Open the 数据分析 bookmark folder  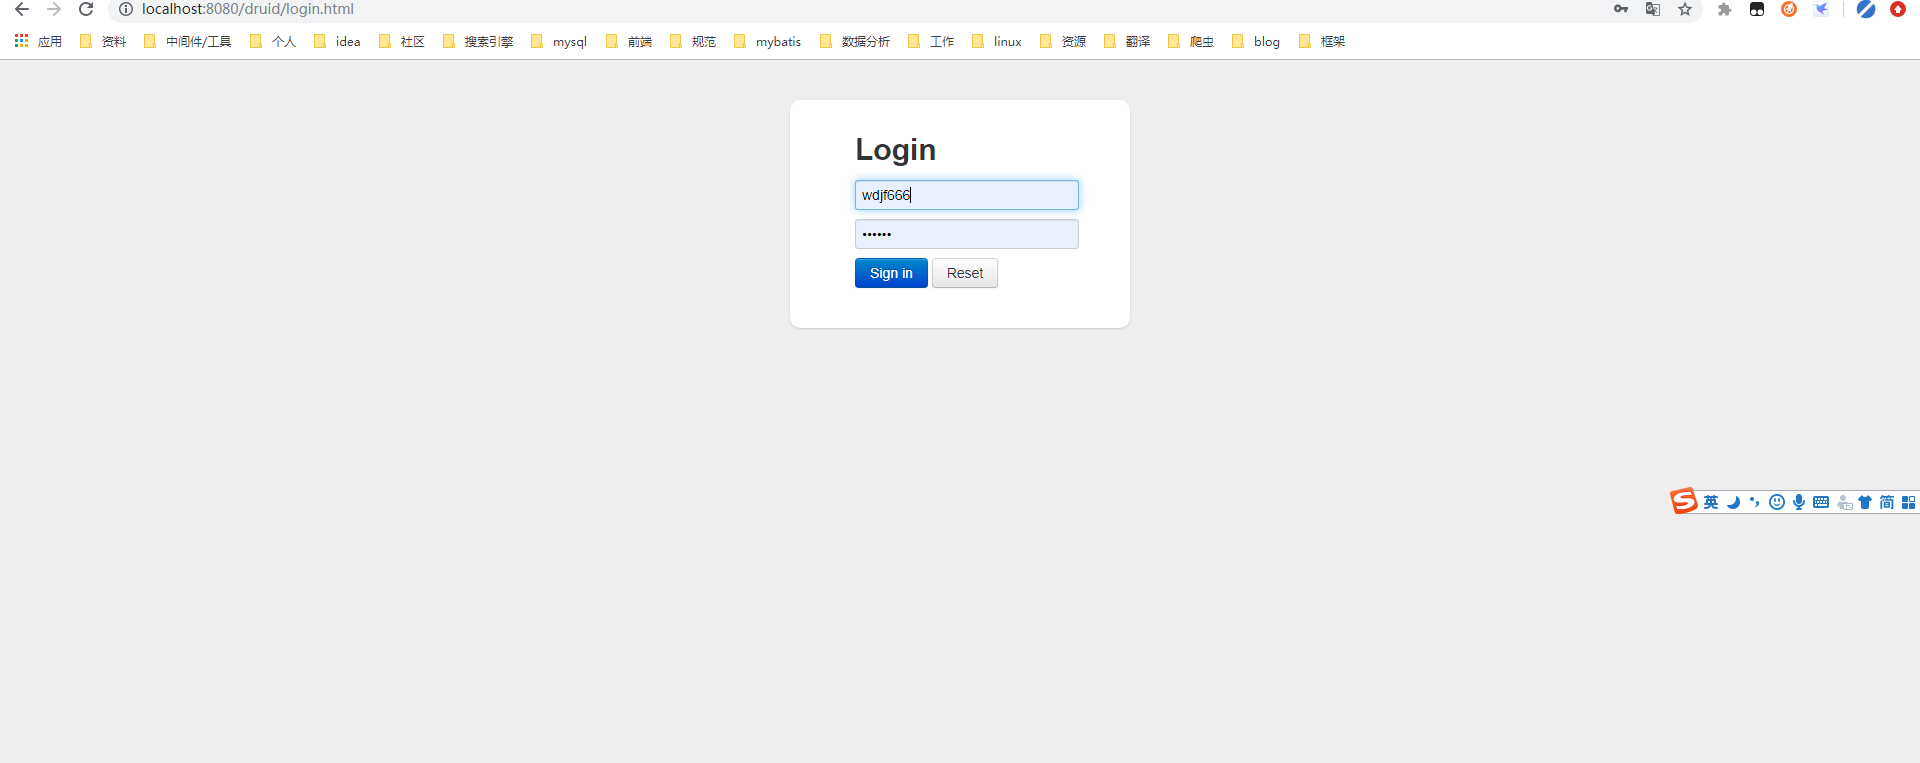tap(855, 41)
